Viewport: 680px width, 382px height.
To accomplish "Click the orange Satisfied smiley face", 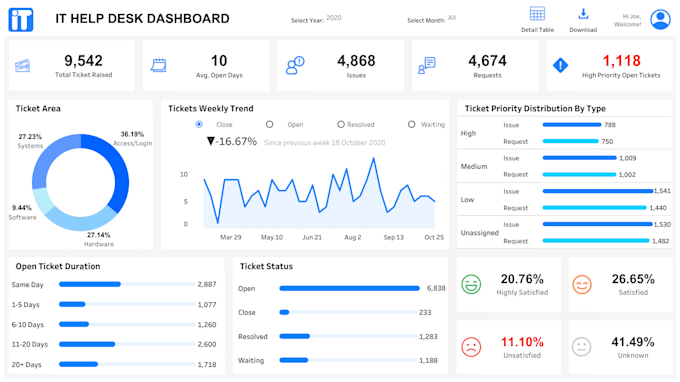I will (x=582, y=284).
